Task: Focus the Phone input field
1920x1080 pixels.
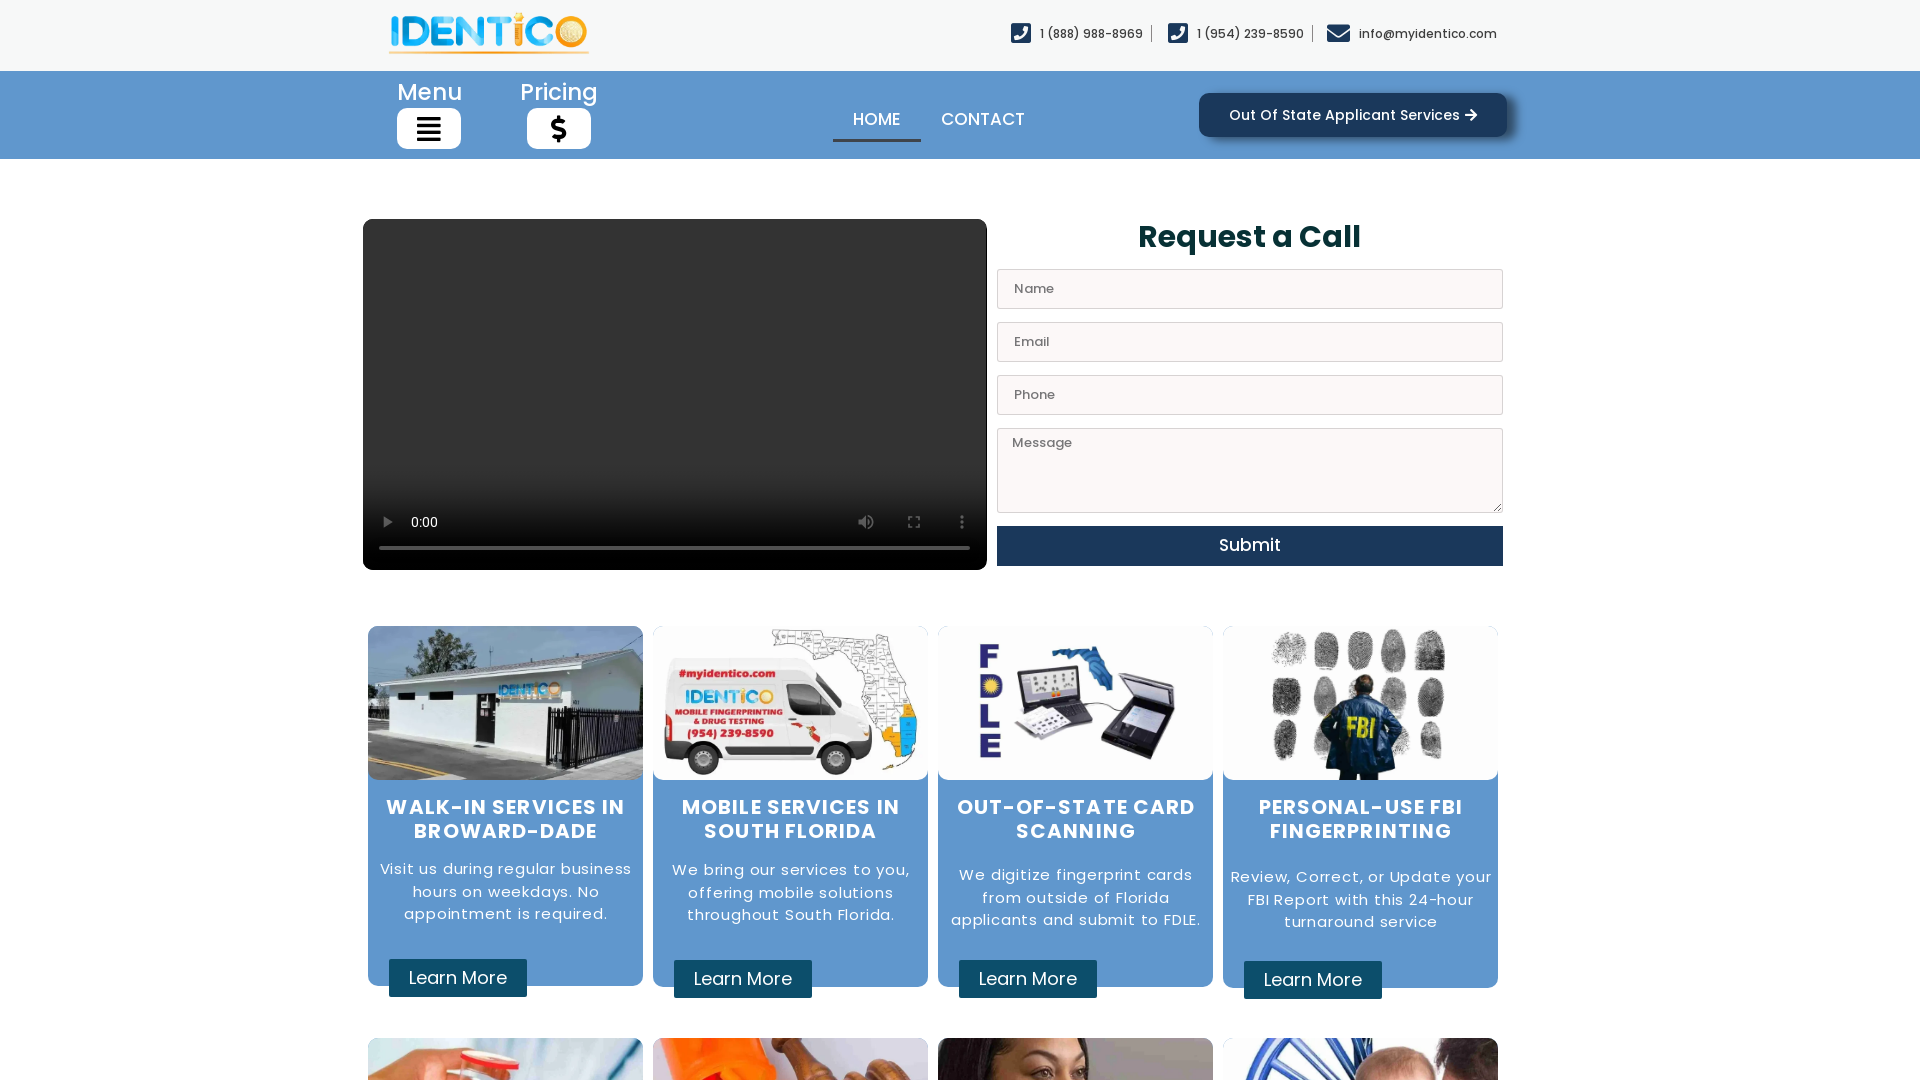Action: (1250, 395)
